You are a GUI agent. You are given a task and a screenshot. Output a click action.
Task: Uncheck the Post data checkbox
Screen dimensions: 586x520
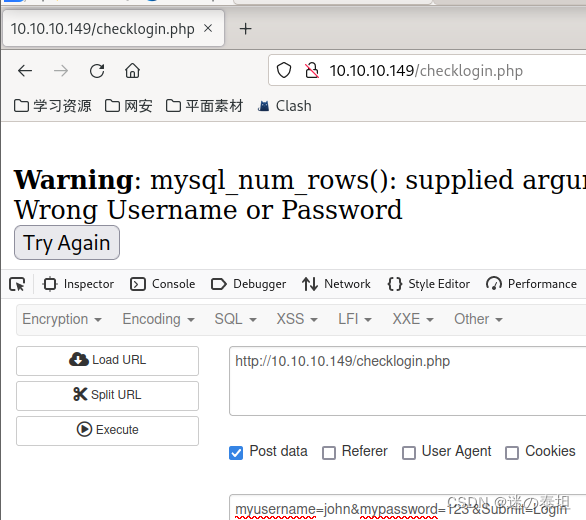[236, 453]
